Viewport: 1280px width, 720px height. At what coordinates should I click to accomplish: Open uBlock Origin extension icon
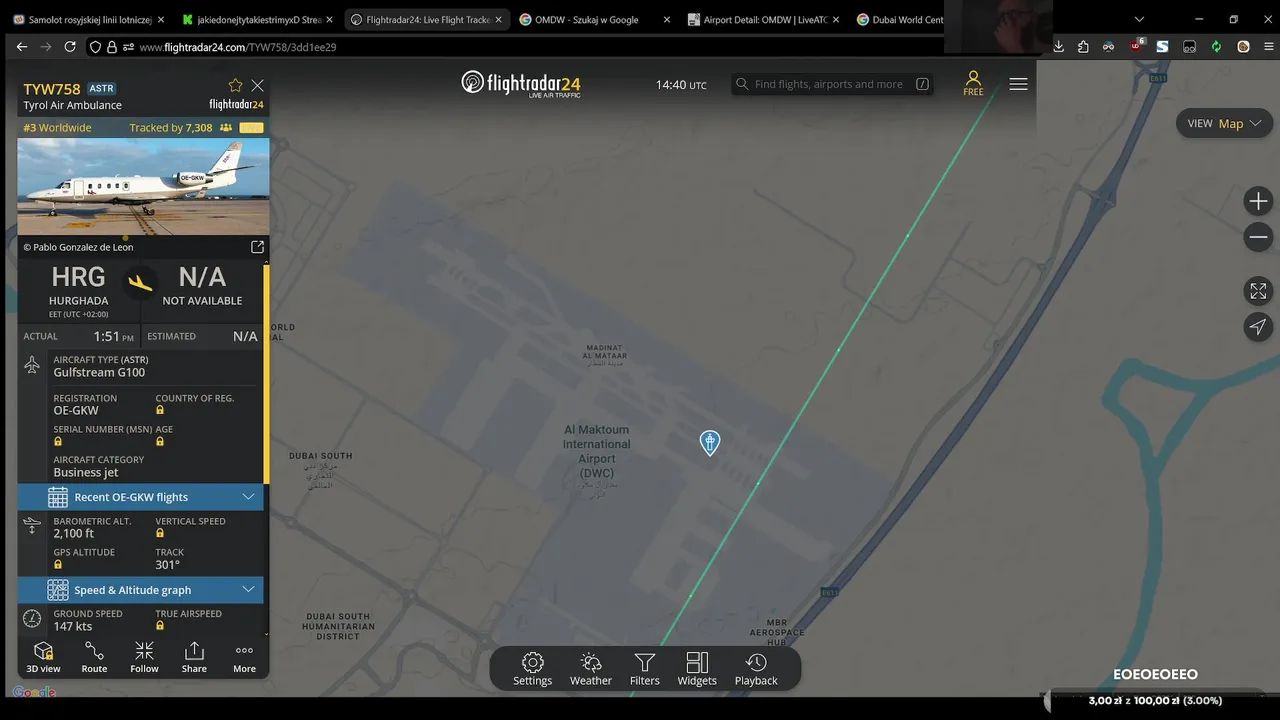tap(1137, 47)
